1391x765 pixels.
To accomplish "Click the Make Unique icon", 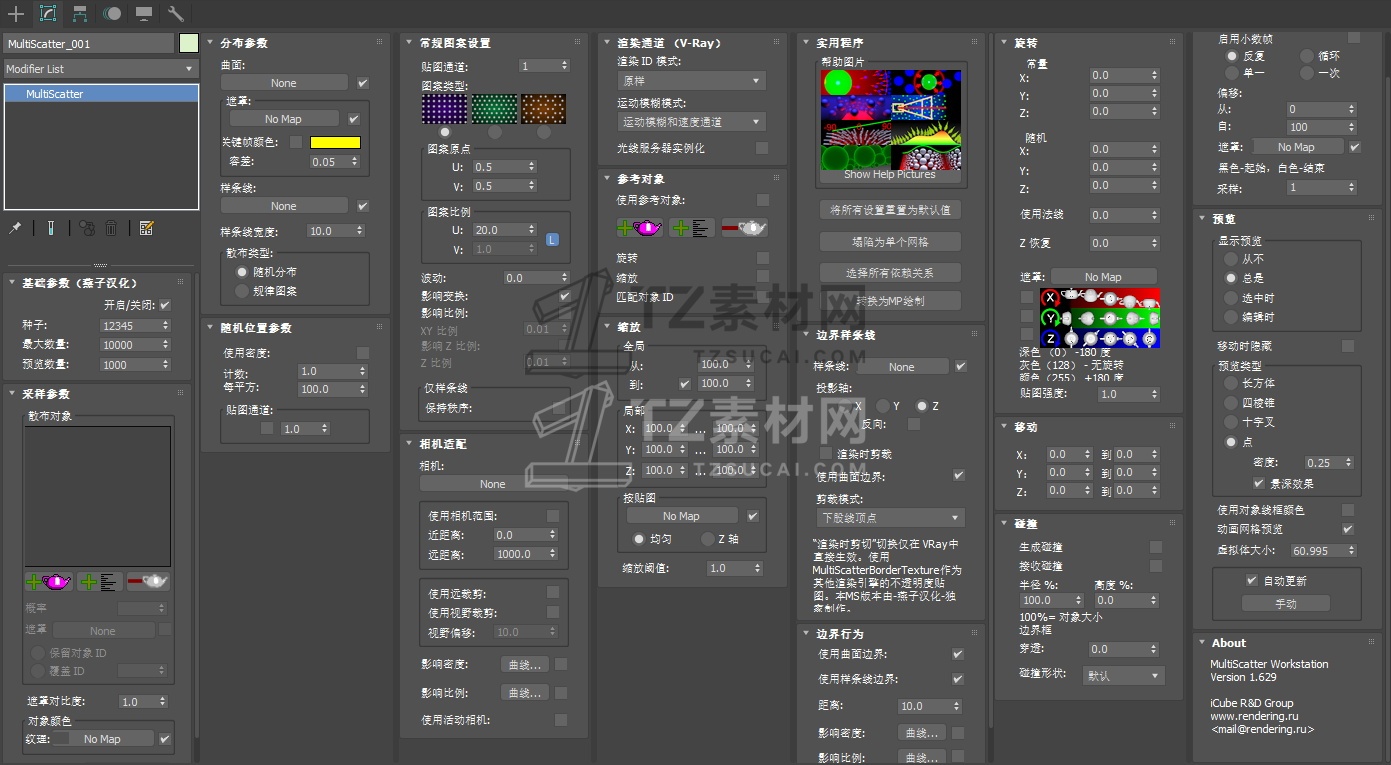I will coord(87,228).
